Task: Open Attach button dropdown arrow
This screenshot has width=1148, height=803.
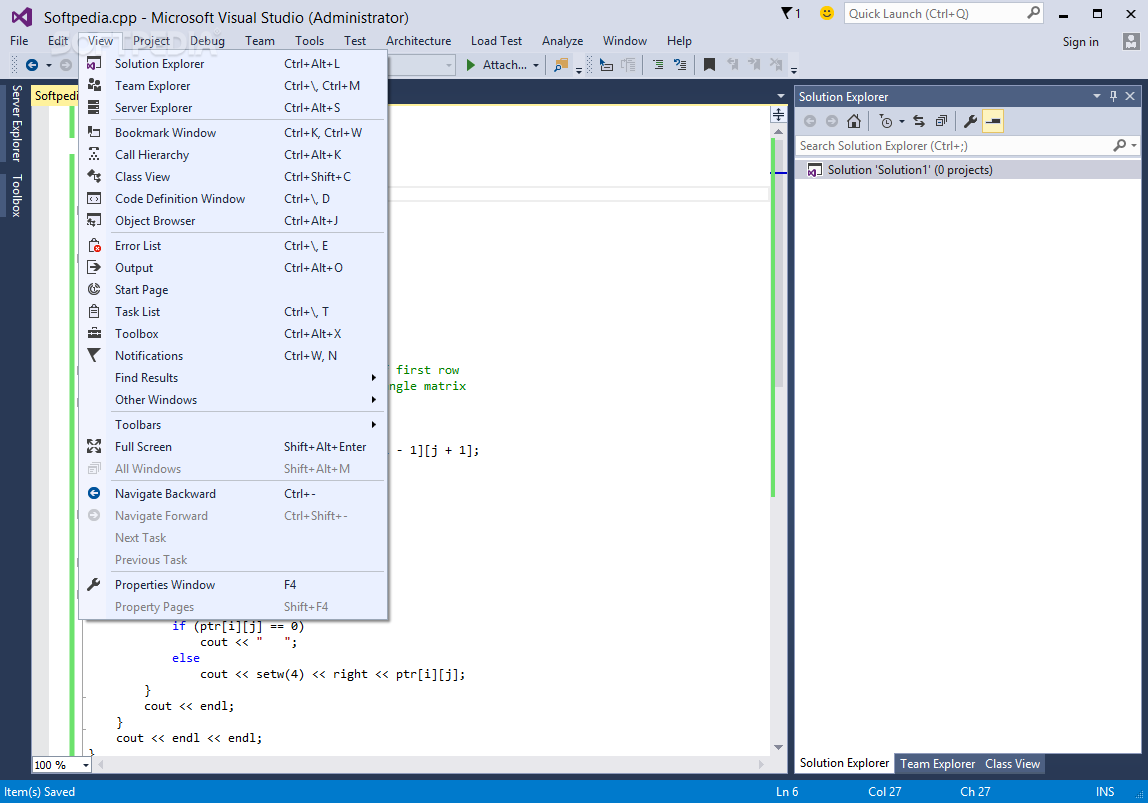Action: [x=536, y=65]
